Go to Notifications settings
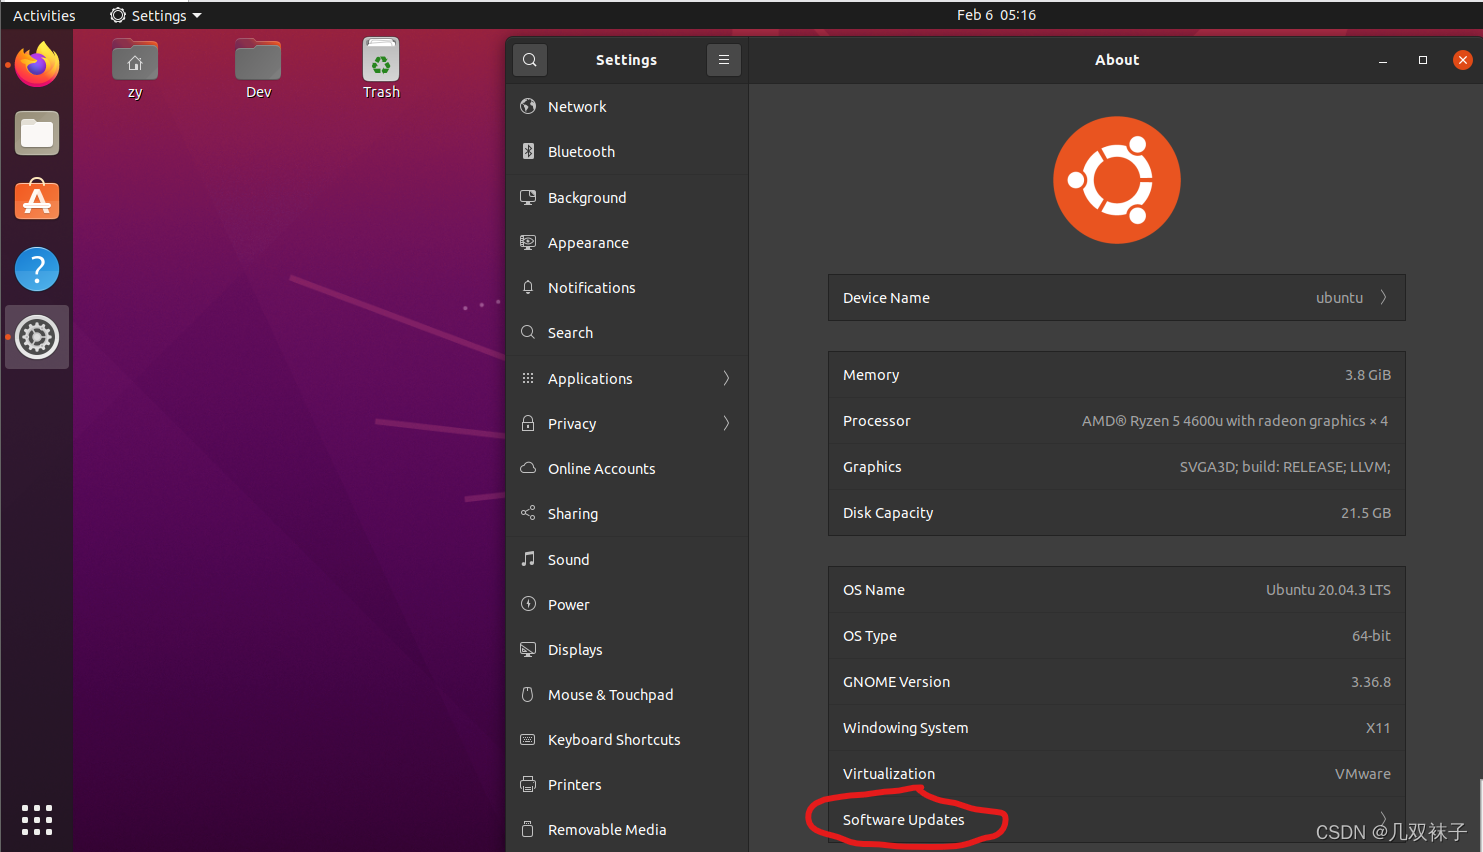Screen dimensions: 1483x852 pos(627,287)
